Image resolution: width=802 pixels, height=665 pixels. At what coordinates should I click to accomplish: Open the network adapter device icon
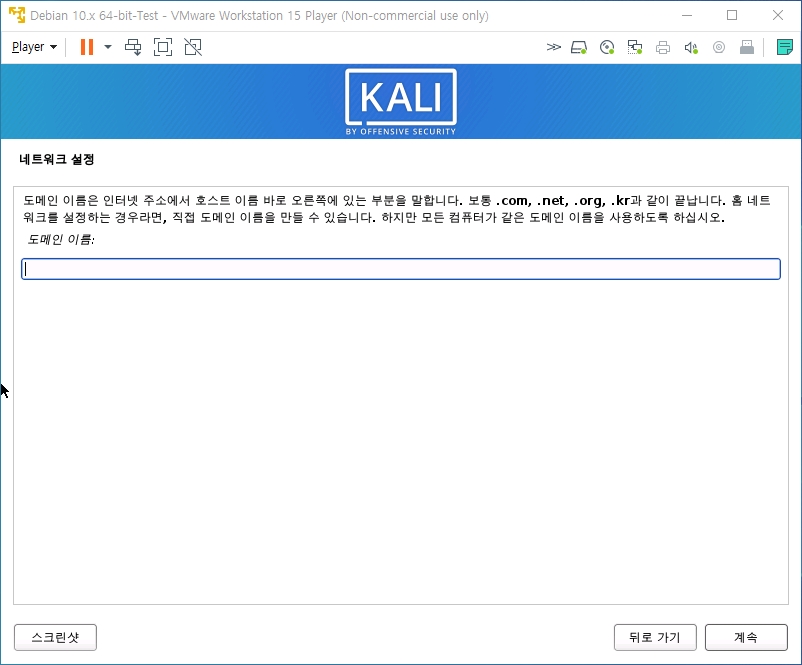click(635, 48)
